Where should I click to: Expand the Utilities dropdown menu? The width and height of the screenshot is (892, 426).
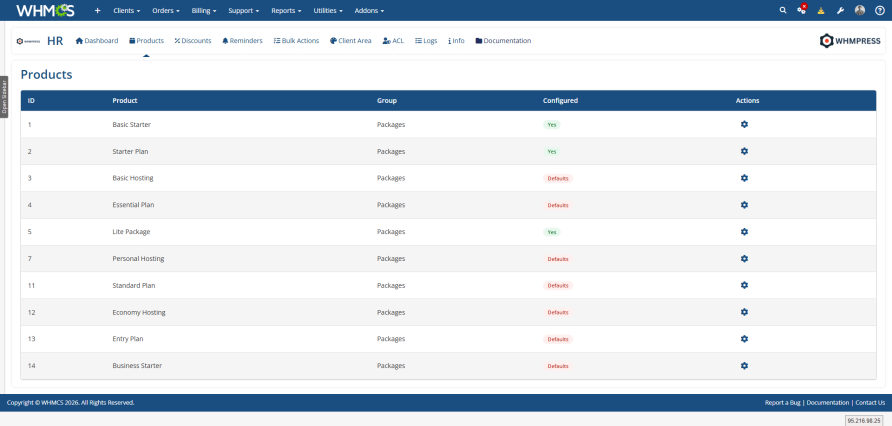pyautogui.click(x=328, y=10)
